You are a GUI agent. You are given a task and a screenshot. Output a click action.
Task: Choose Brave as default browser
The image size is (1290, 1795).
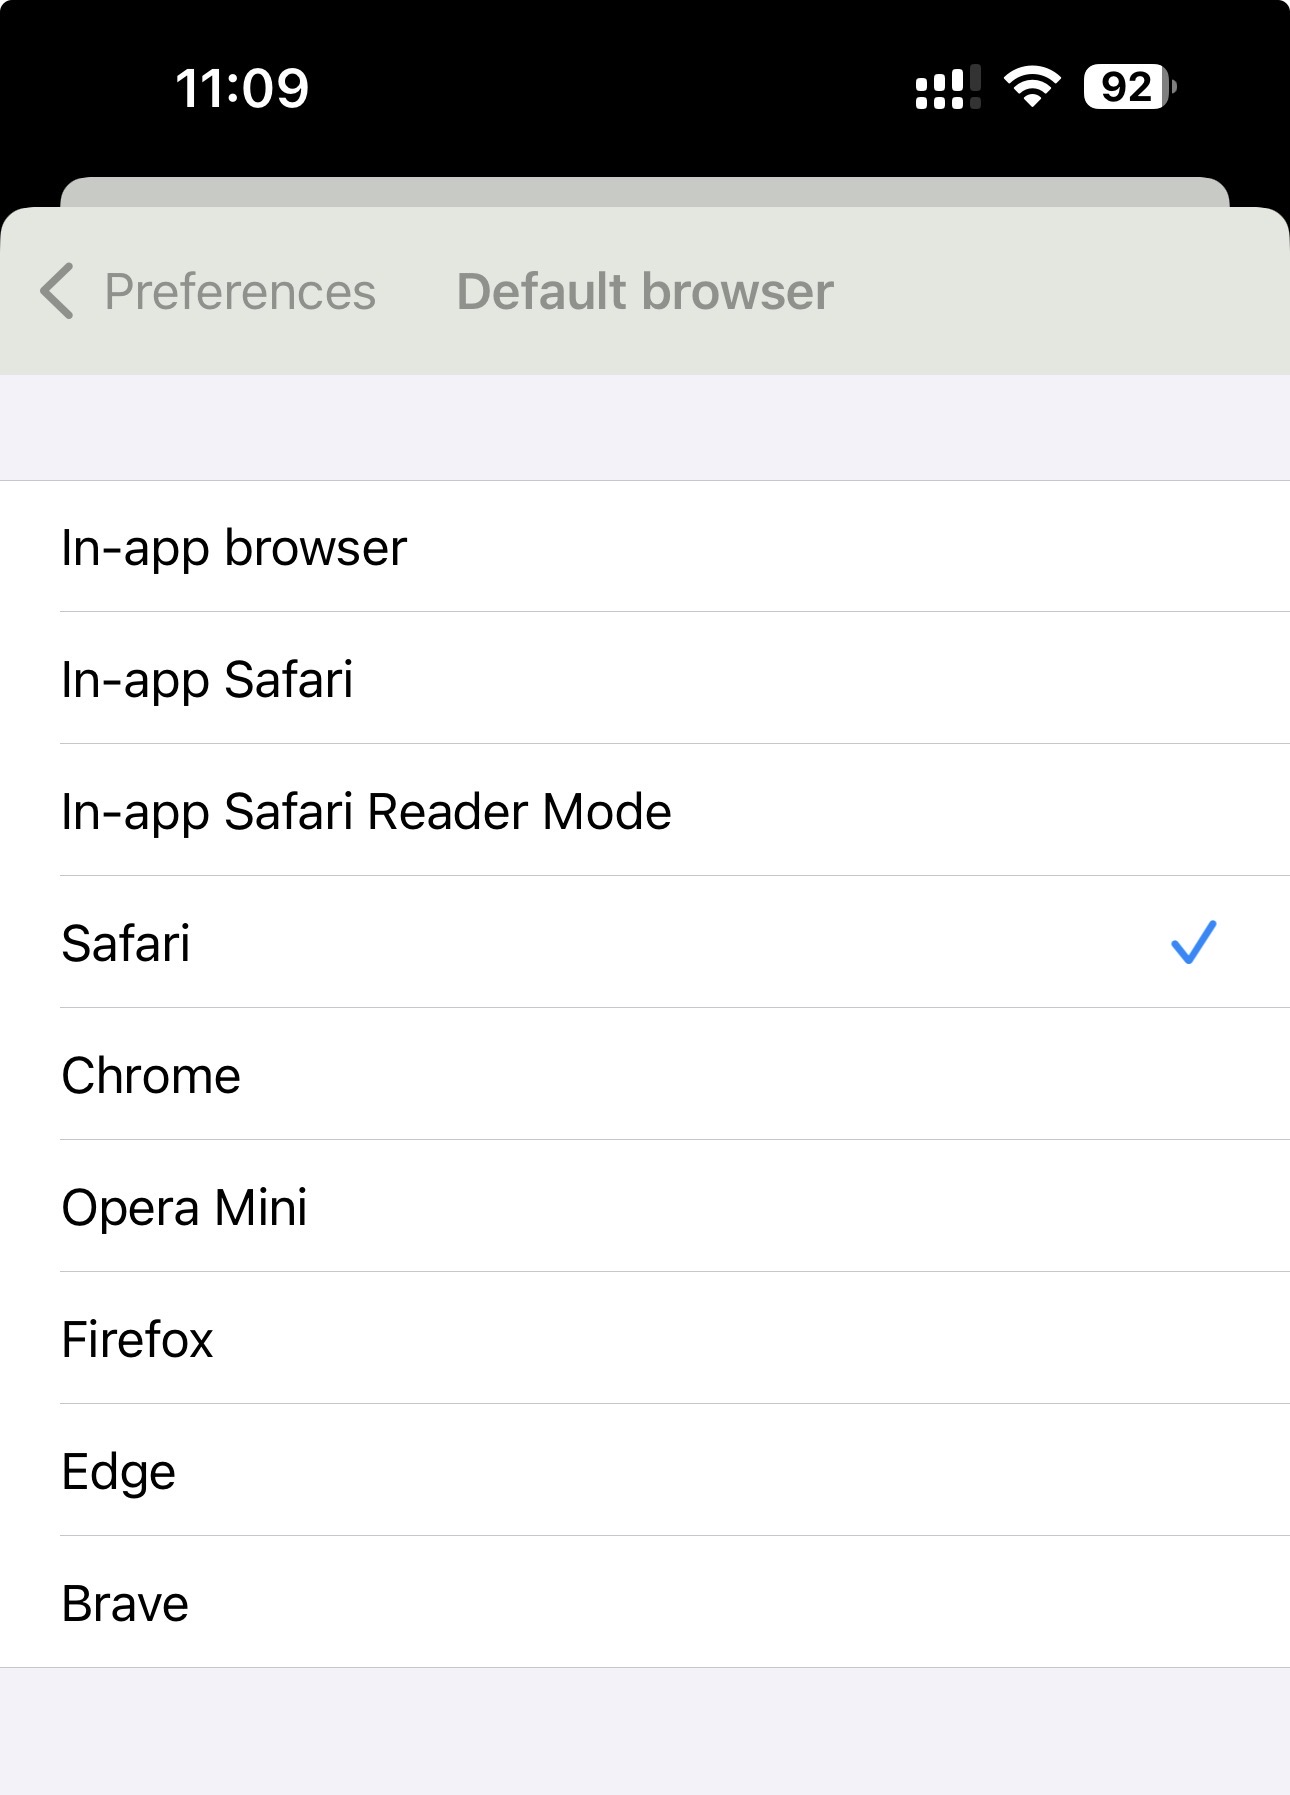click(x=125, y=1603)
